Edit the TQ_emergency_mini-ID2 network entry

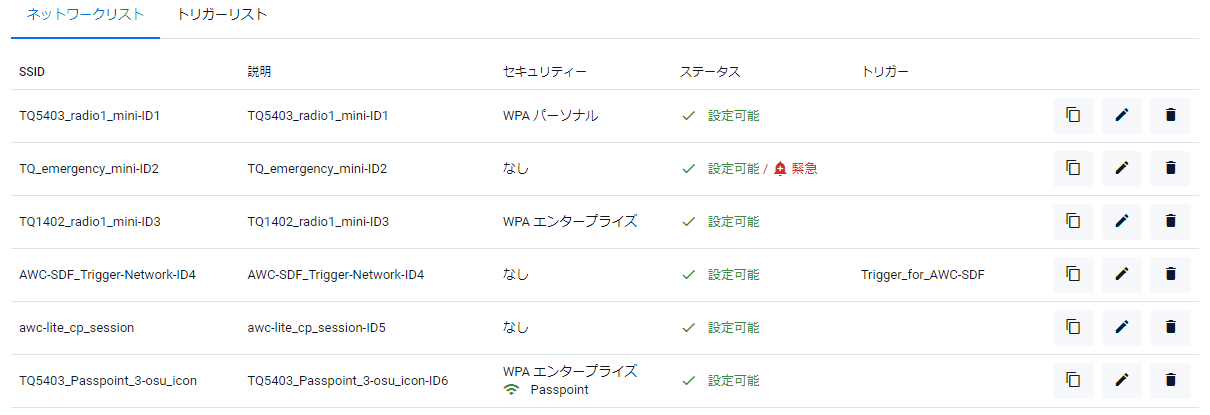(x=1122, y=168)
